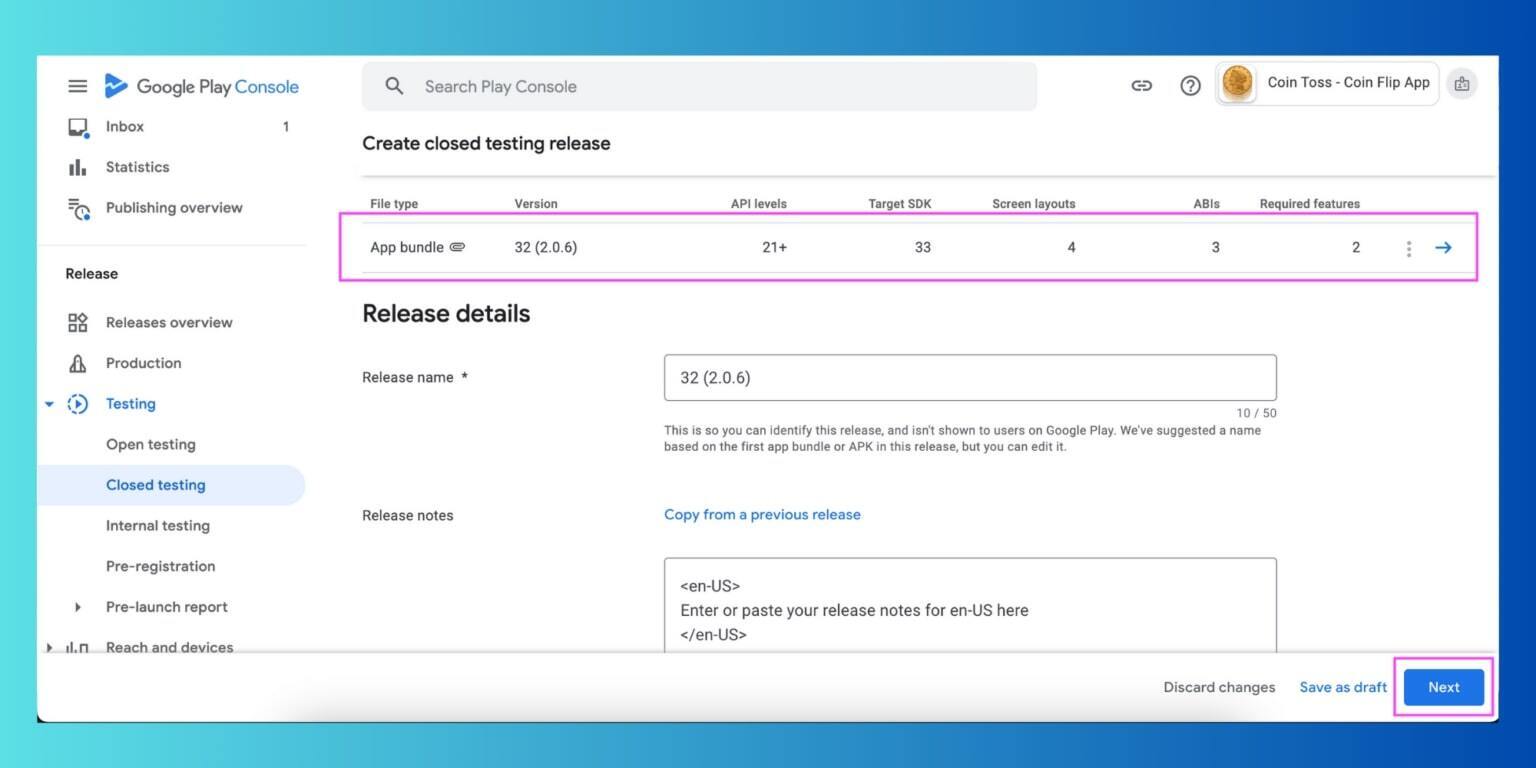This screenshot has height=768, width=1536.
Task: Open help with the question mark icon
Action: point(1190,86)
